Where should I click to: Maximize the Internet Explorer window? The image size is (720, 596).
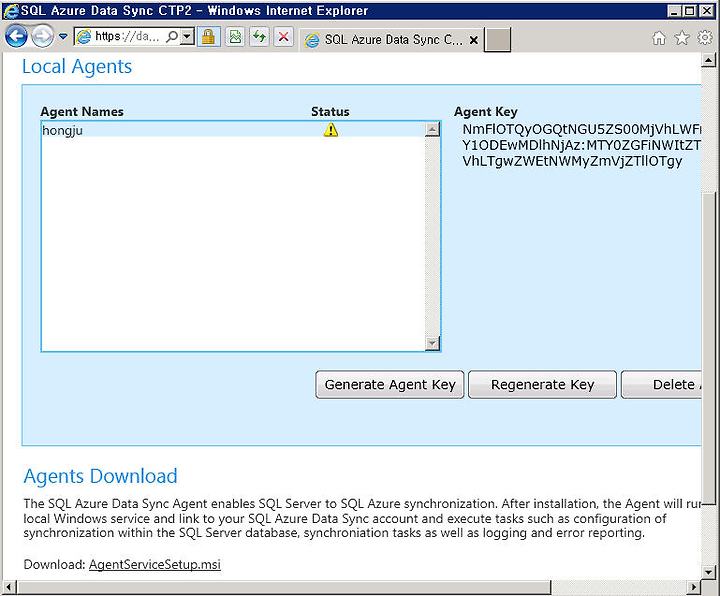690,11
